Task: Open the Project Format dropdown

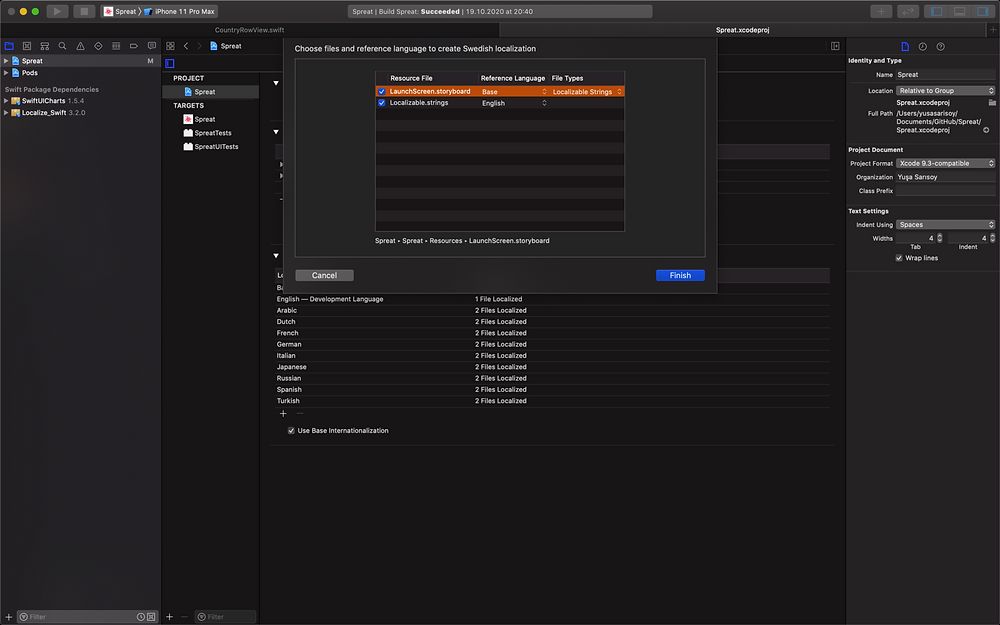Action: point(945,163)
